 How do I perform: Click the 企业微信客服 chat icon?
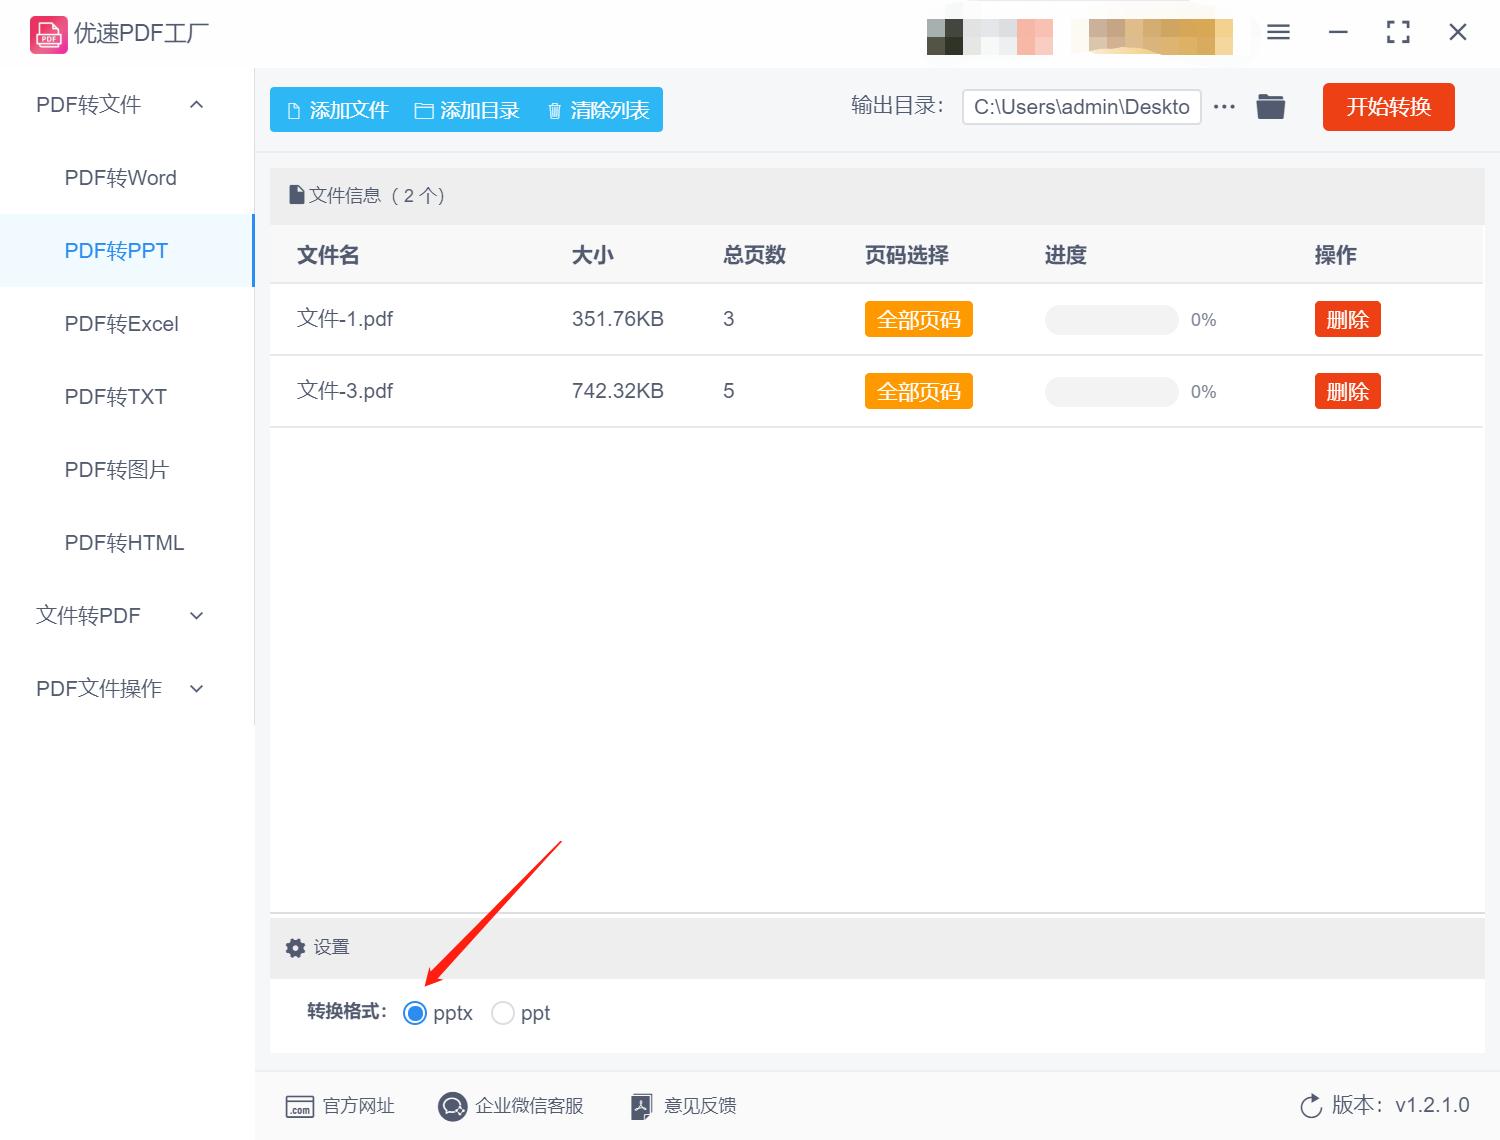pyautogui.click(x=452, y=1106)
